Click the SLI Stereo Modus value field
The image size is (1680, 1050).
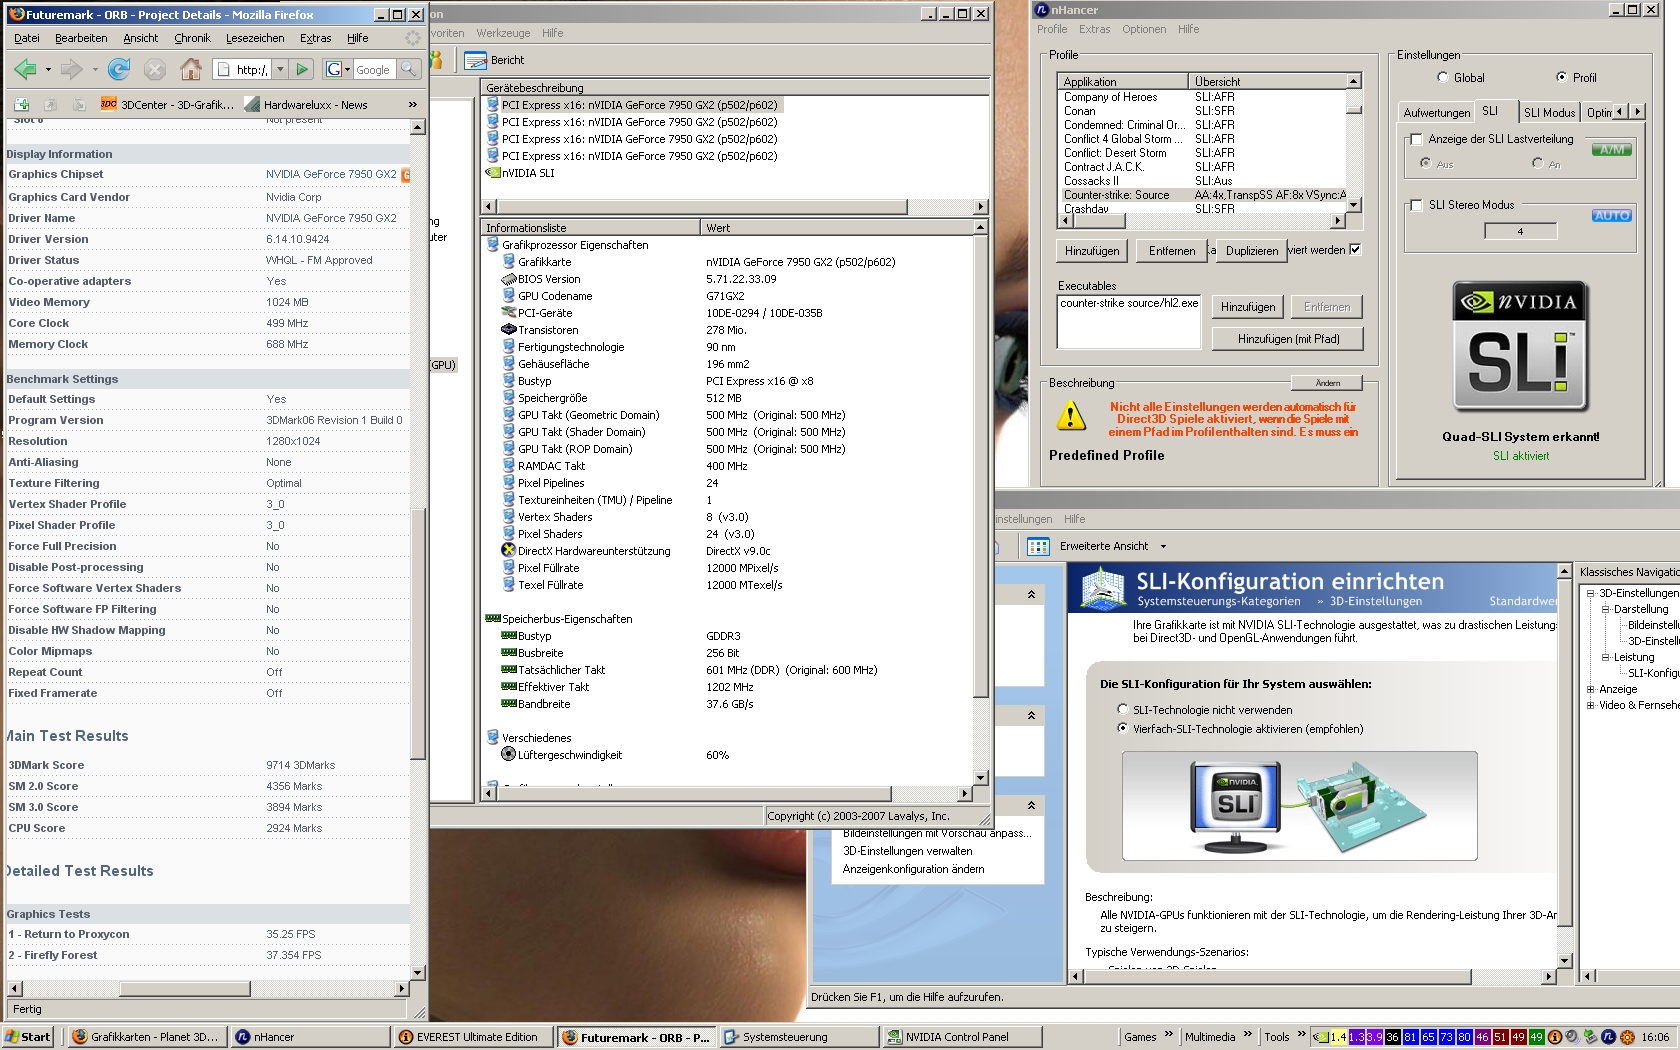(x=1520, y=231)
